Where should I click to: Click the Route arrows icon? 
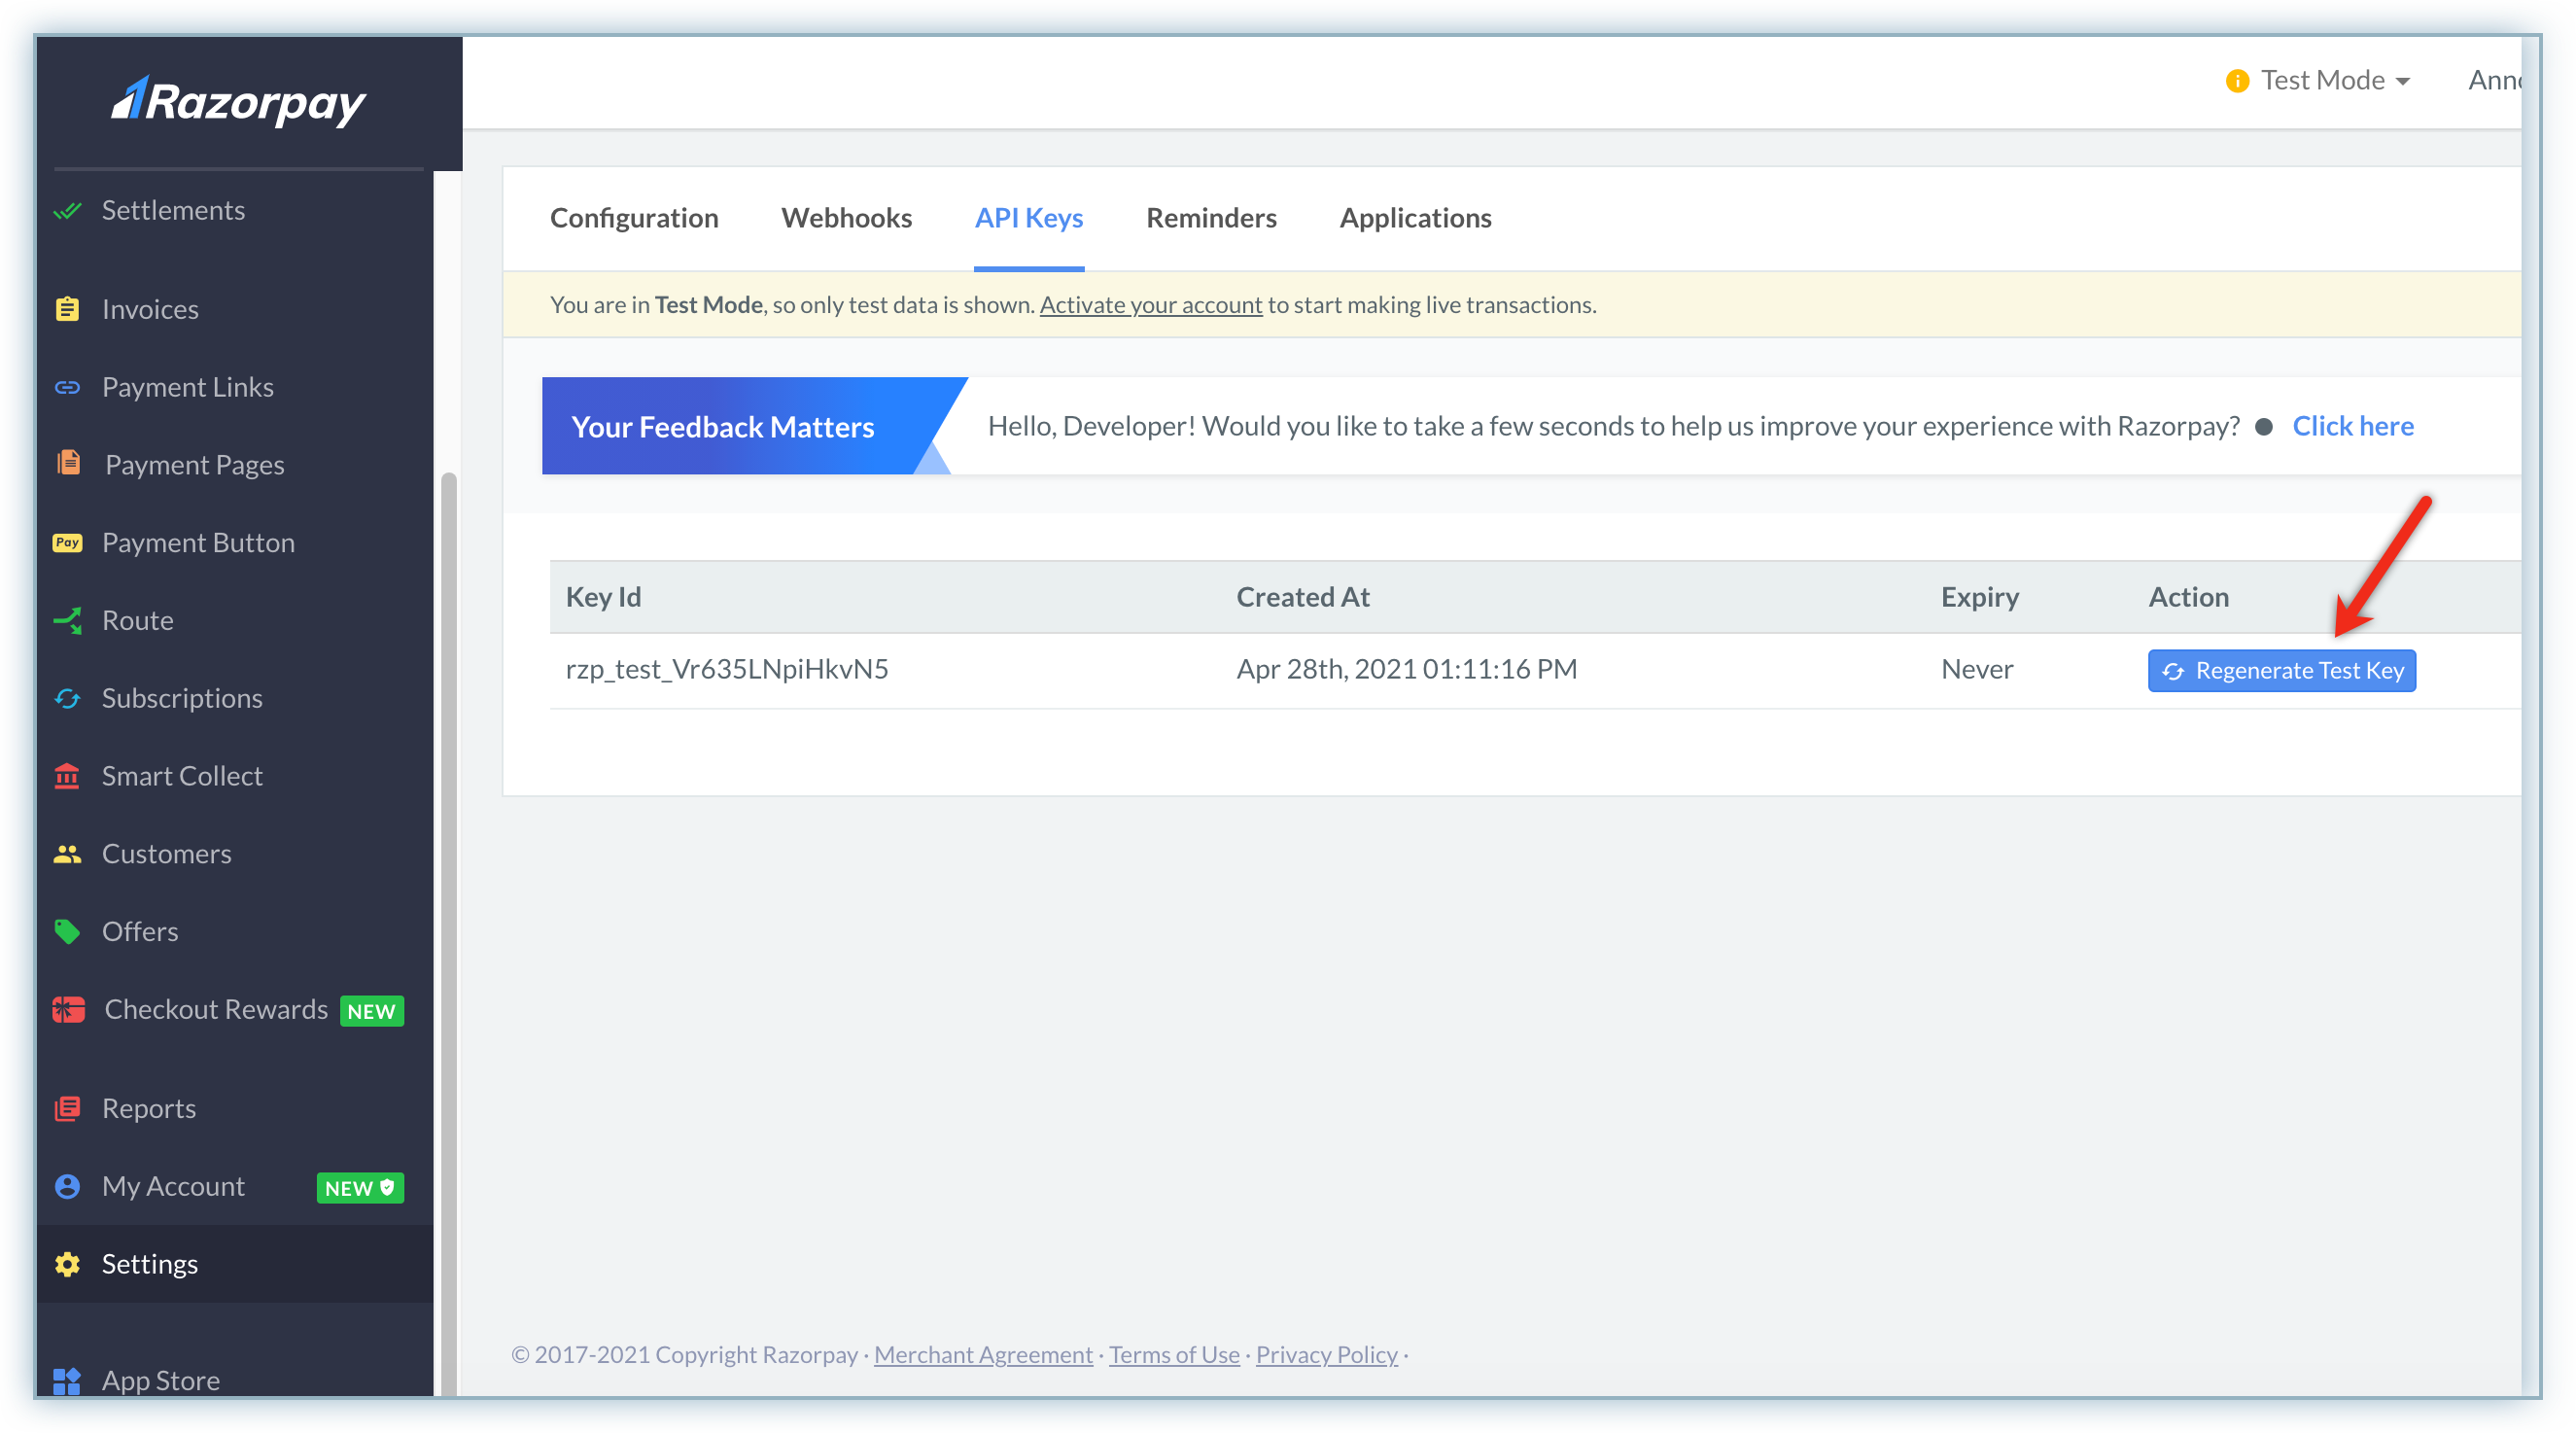pyautogui.click(x=67, y=620)
